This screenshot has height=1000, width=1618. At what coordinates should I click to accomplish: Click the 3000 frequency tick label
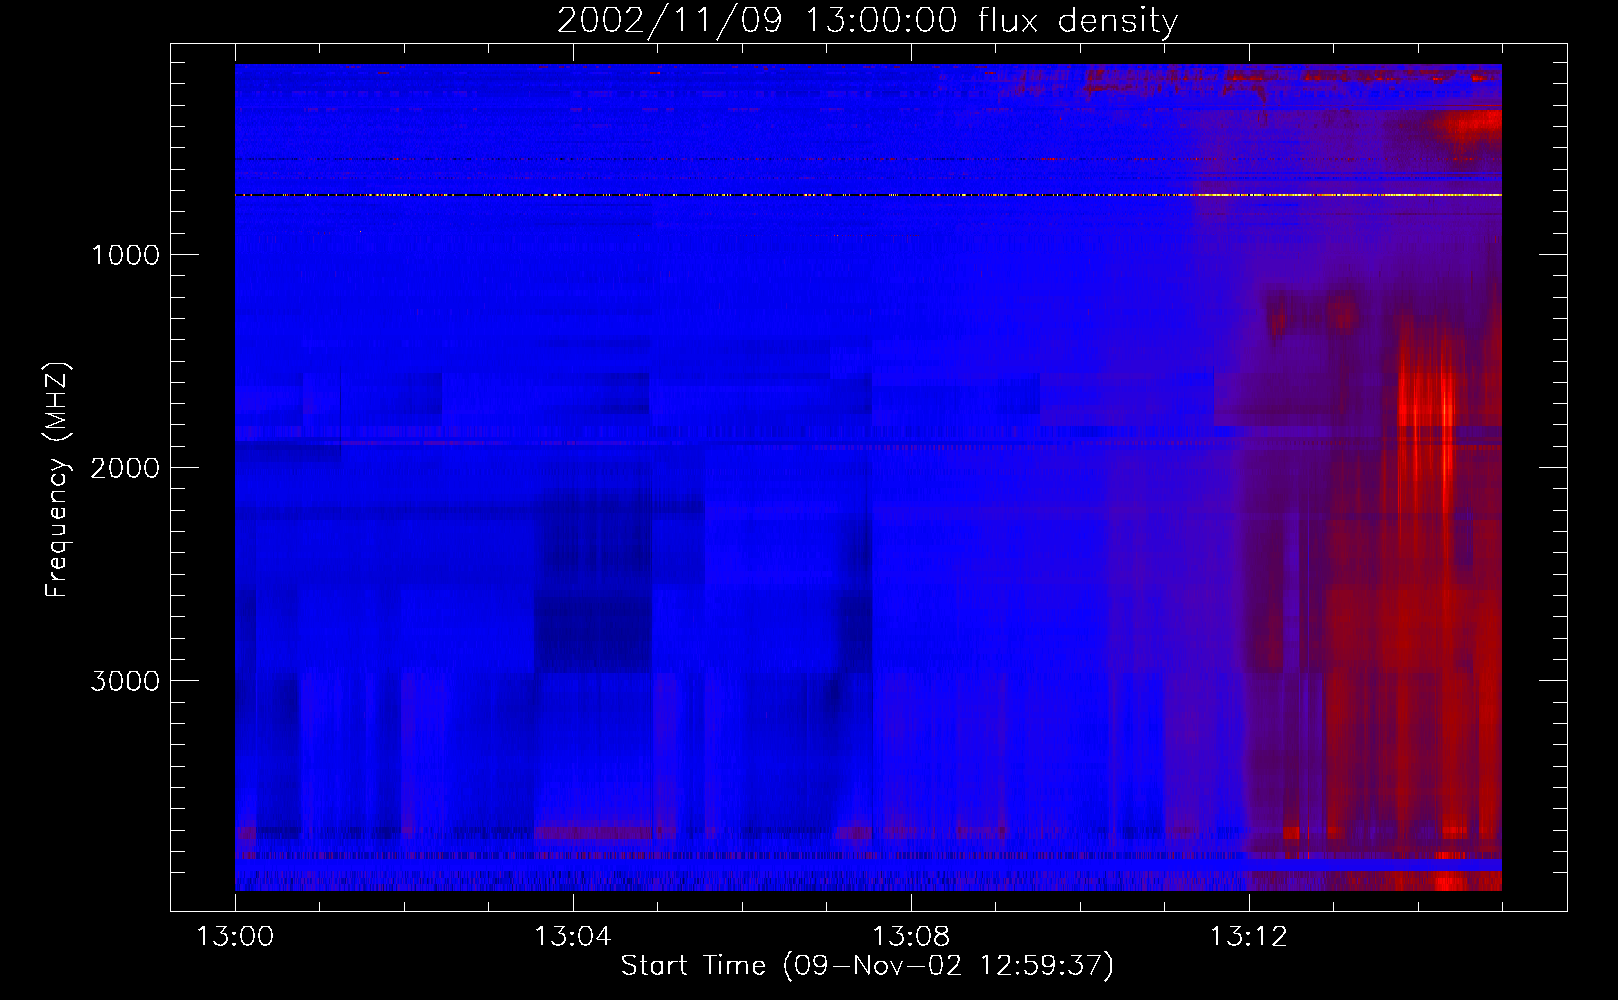click(x=125, y=681)
